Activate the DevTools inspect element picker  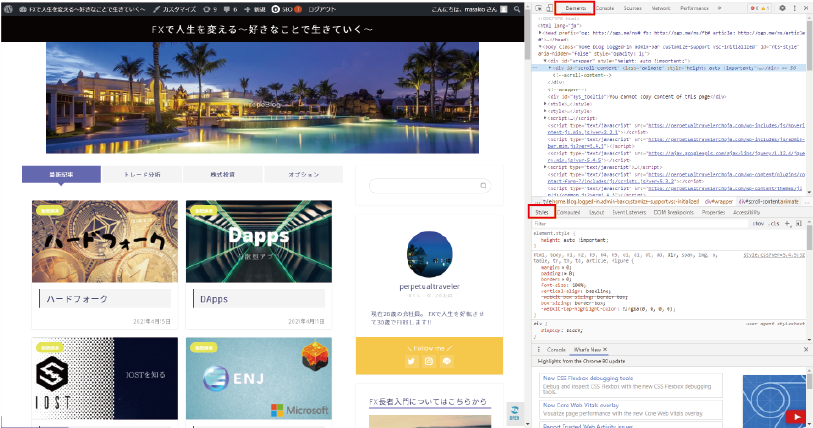[539, 8]
